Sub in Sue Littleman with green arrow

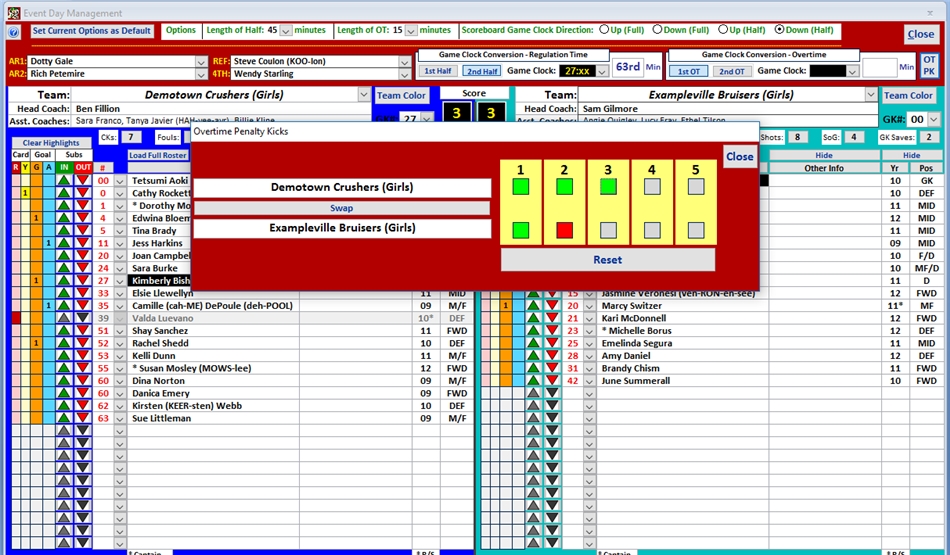[x=64, y=418]
